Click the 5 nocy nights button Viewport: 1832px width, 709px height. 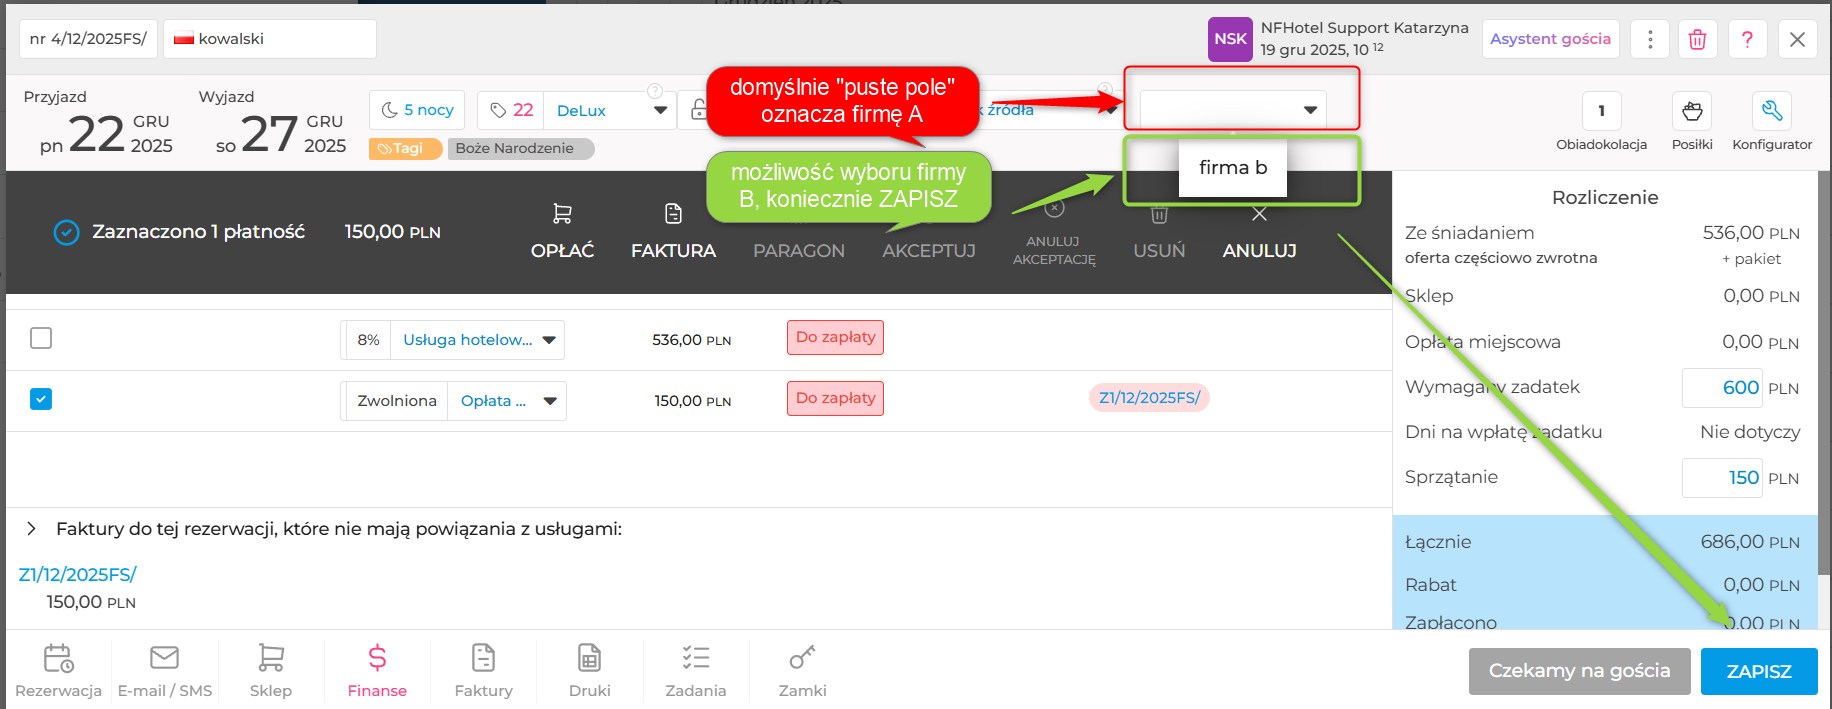tap(418, 110)
